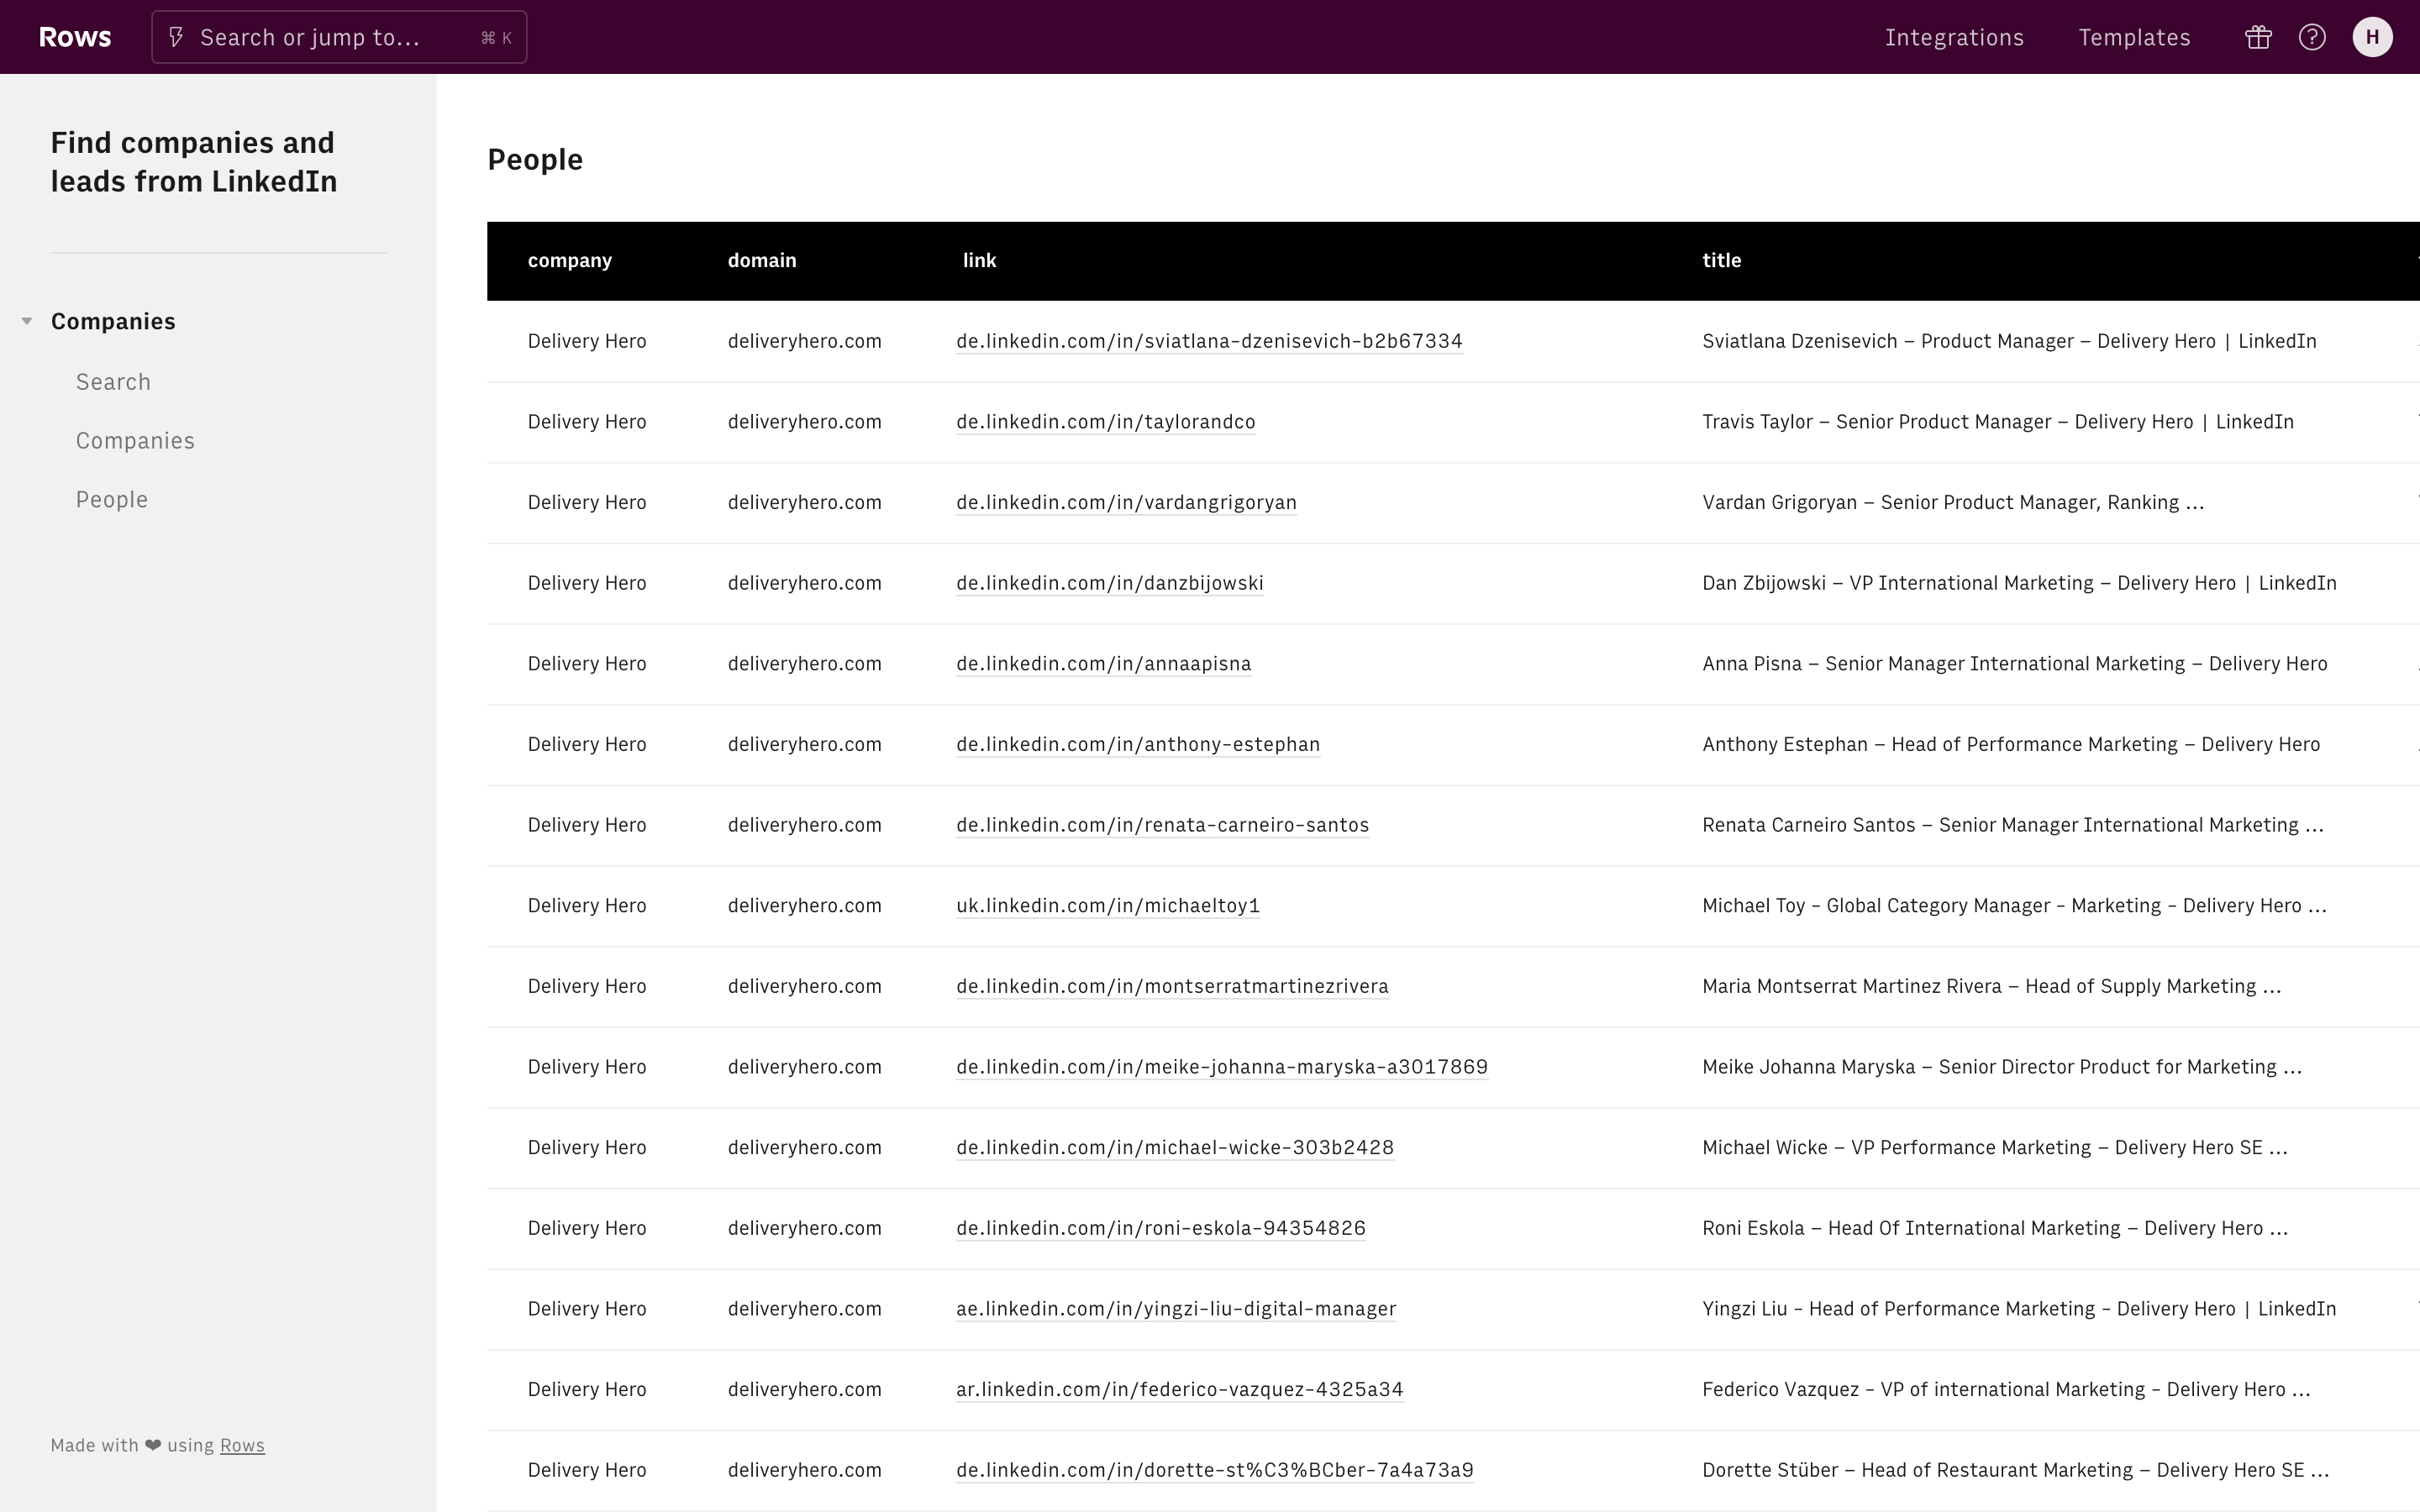Select the Yingzi Liu title cell
The image size is (2420, 1512).
tap(2019, 1309)
